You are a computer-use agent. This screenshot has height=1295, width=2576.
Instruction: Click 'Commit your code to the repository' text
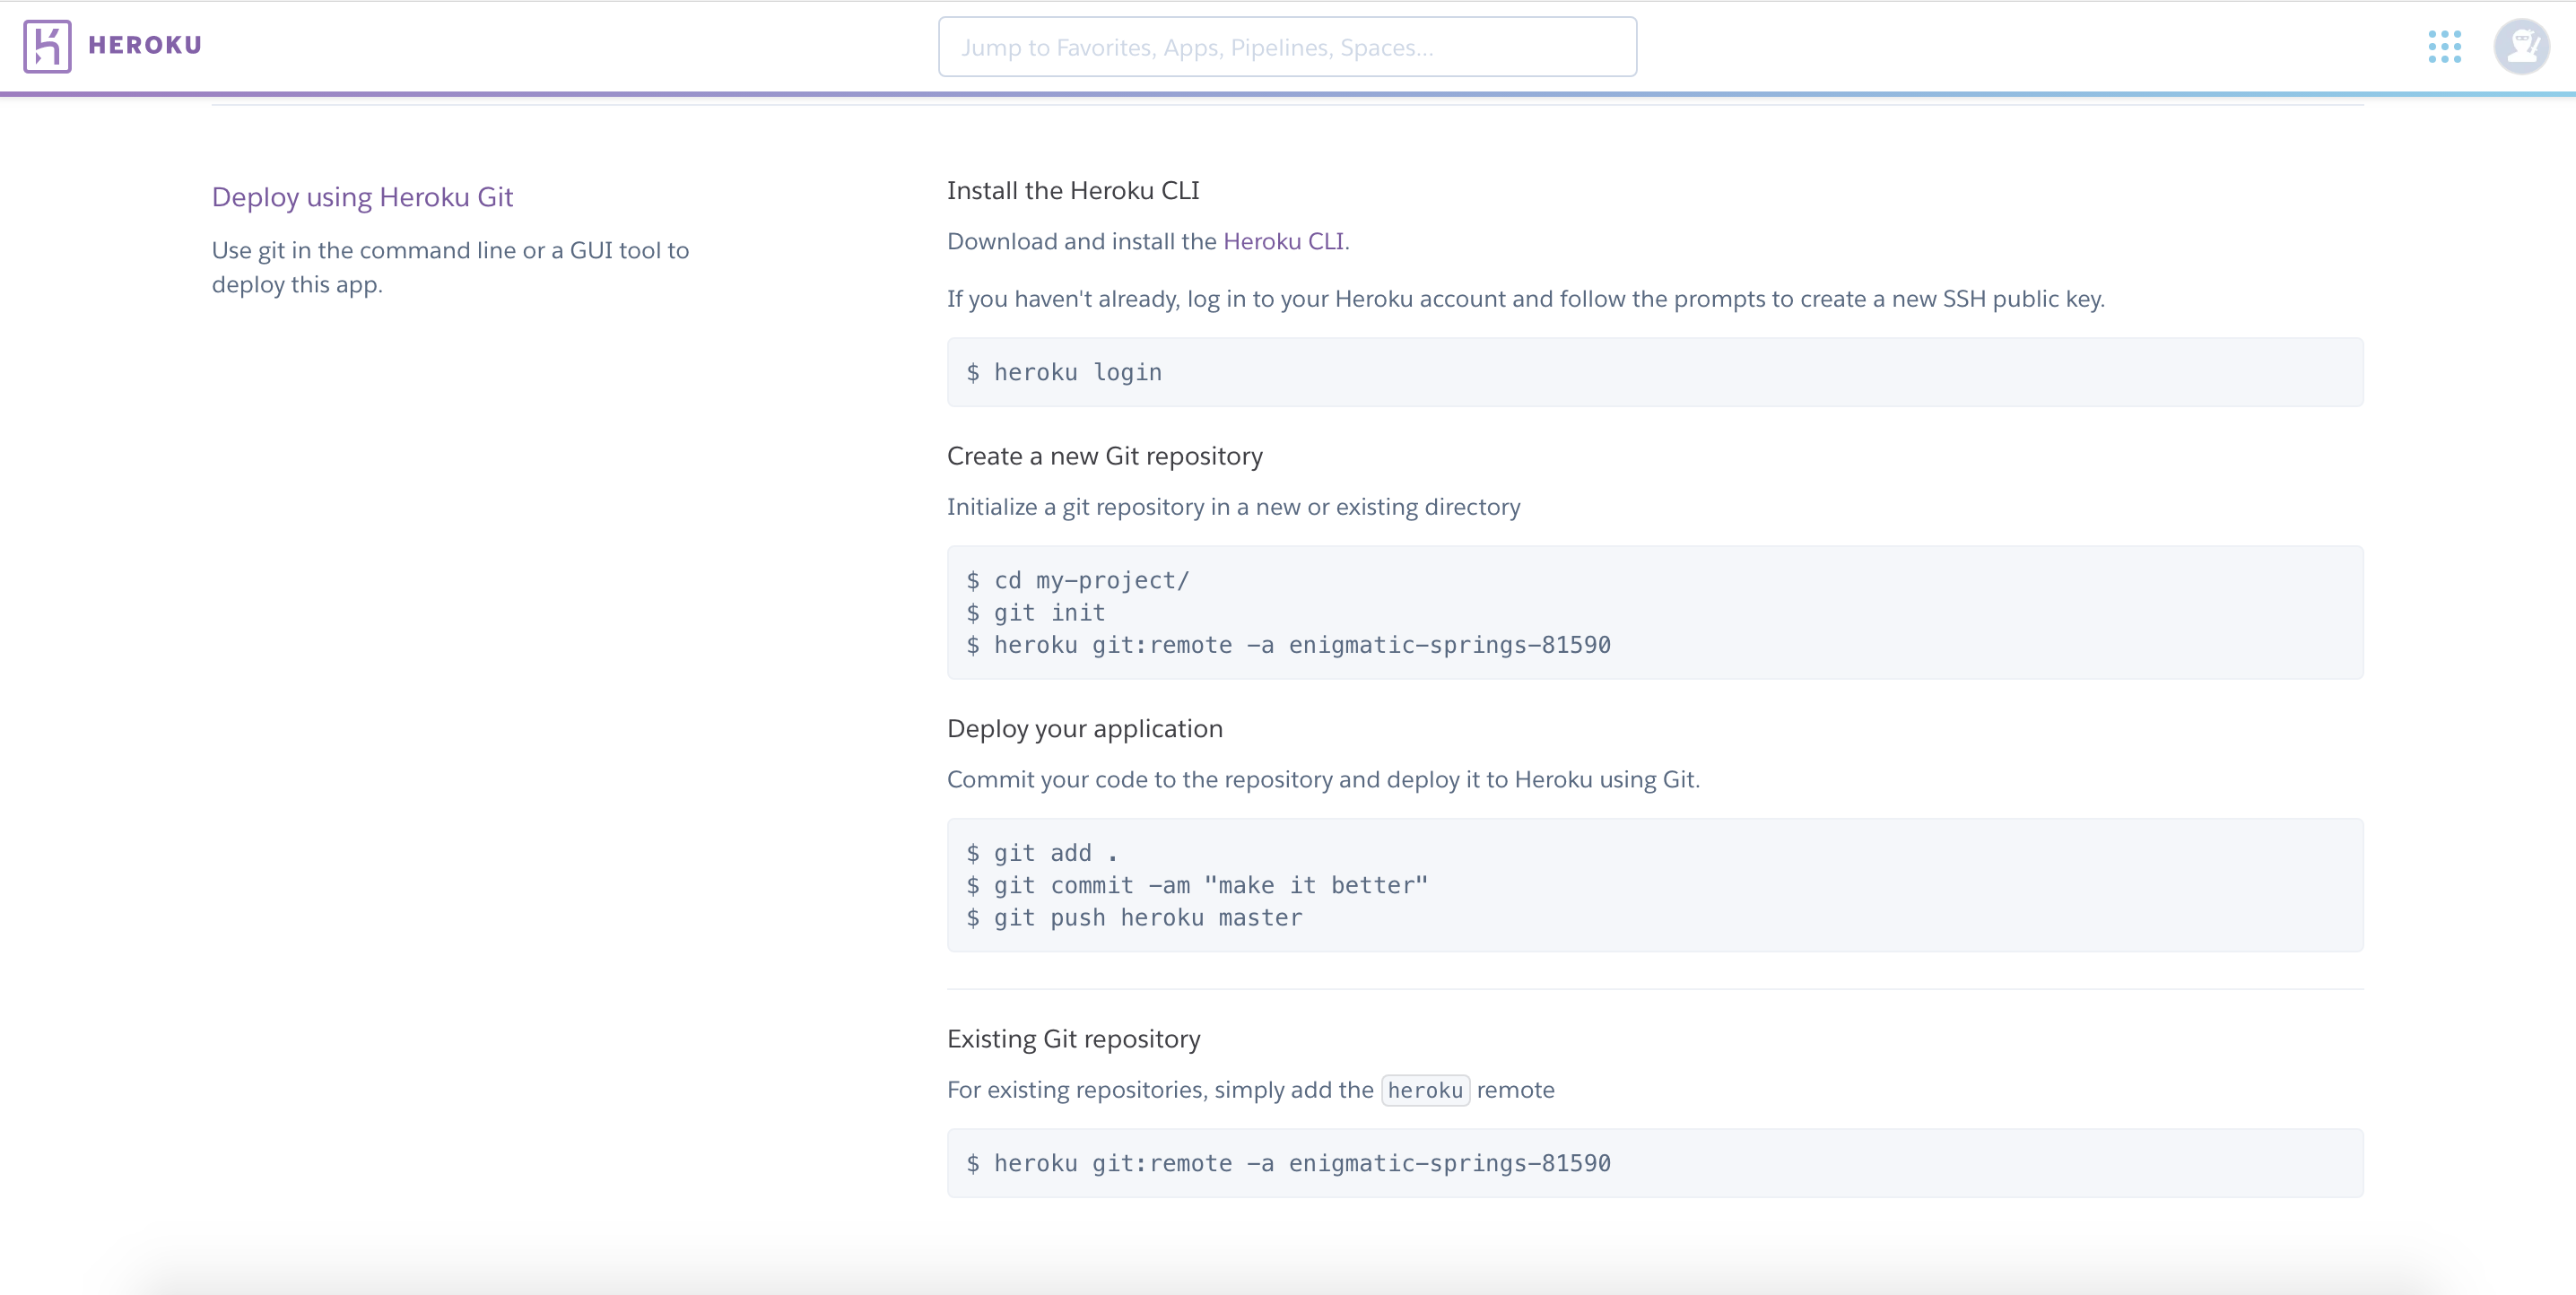click(x=1323, y=779)
